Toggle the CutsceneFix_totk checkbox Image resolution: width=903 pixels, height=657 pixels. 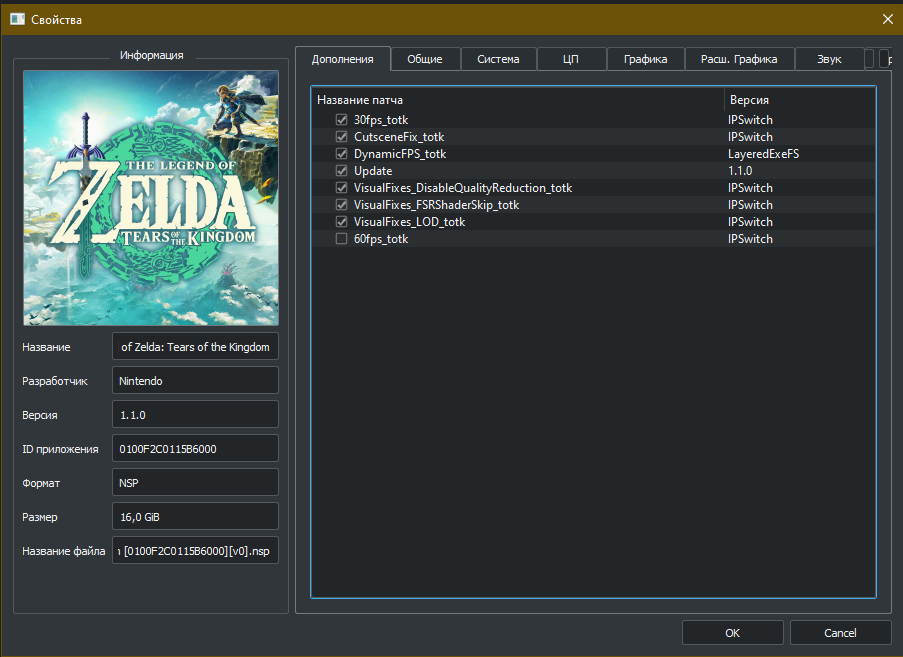coord(342,136)
